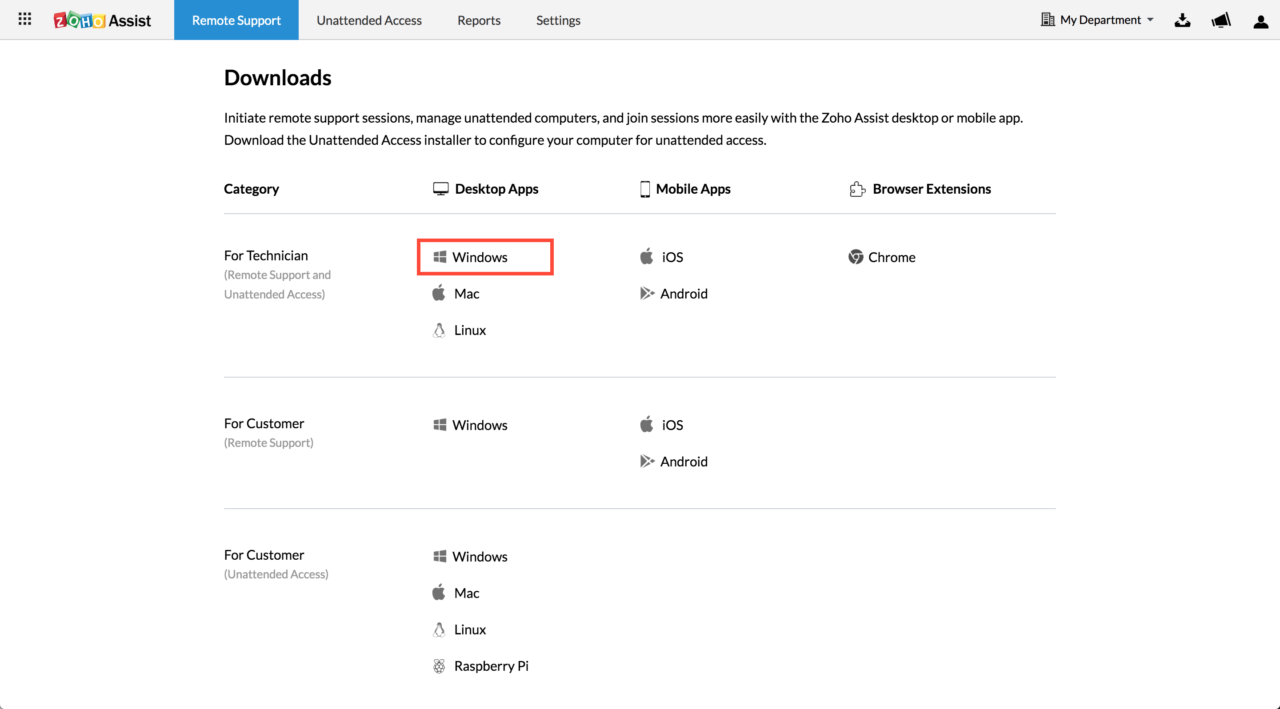The width and height of the screenshot is (1280, 709).
Task: Expand the My Department dropdown
Action: (1097, 20)
